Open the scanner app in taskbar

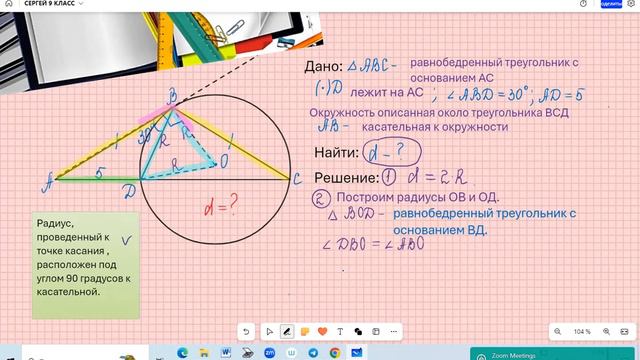click(x=248, y=353)
